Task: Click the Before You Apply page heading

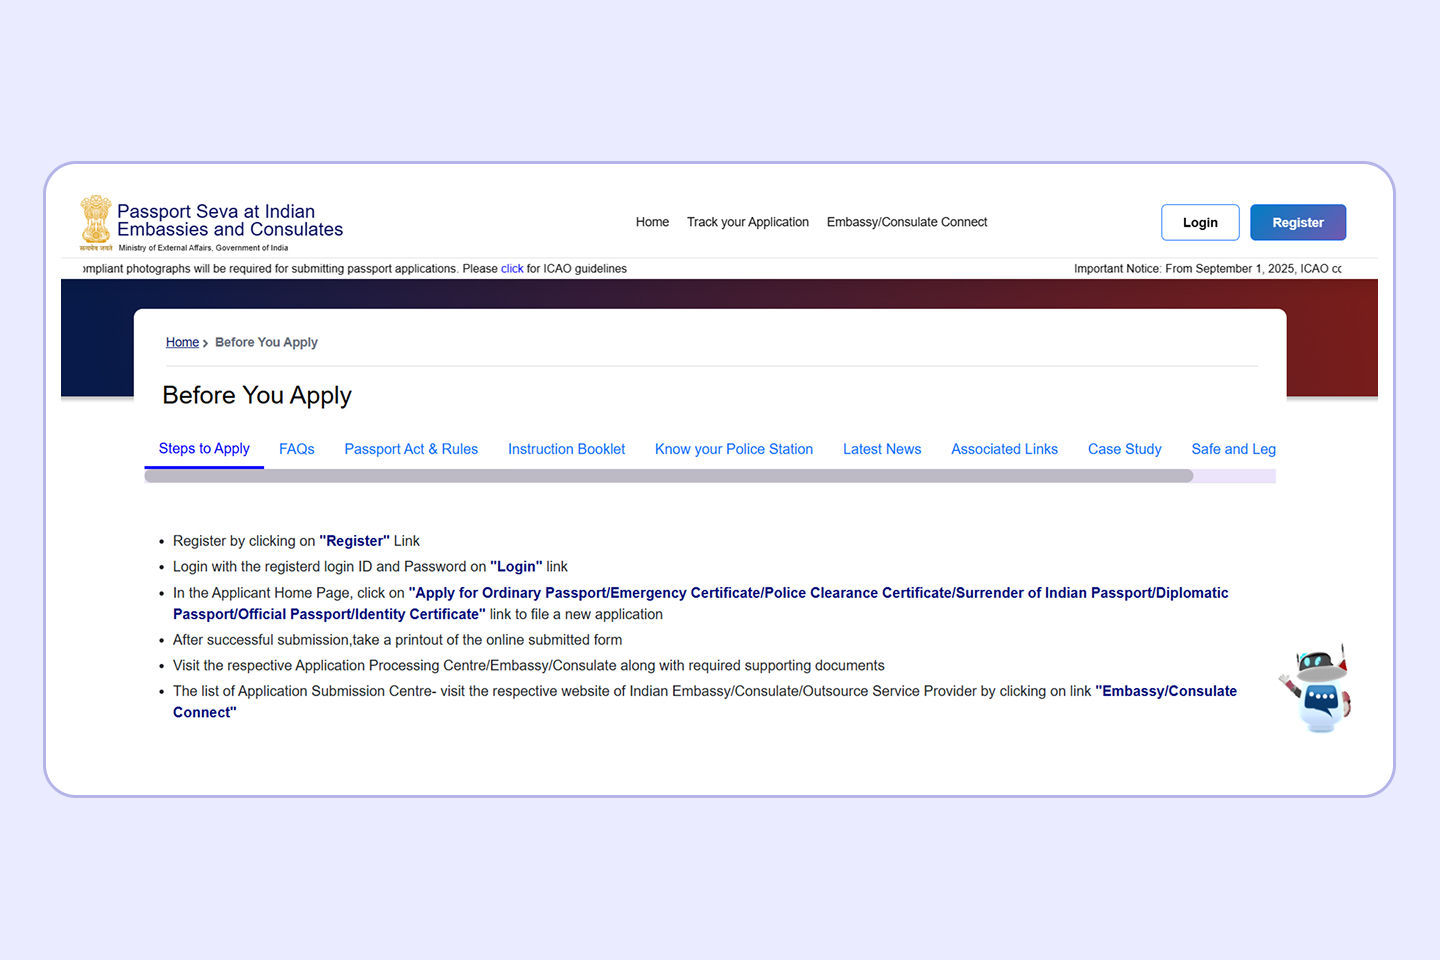Action: (x=257, y=395)
